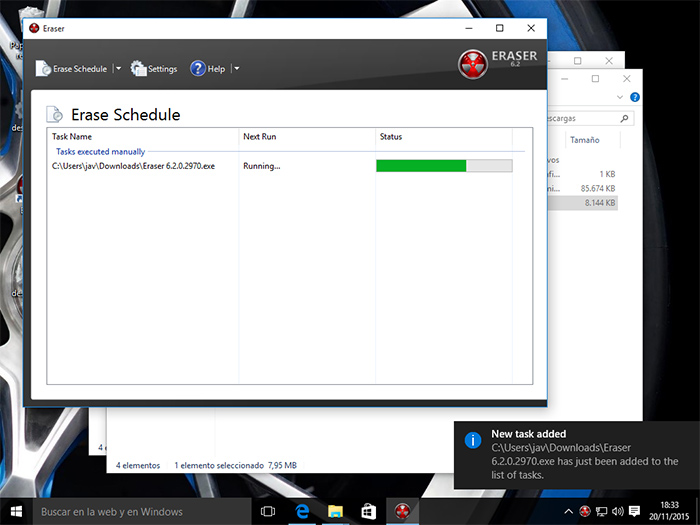Click the Erase Schedule toolbar icon

tap(43, 69)
